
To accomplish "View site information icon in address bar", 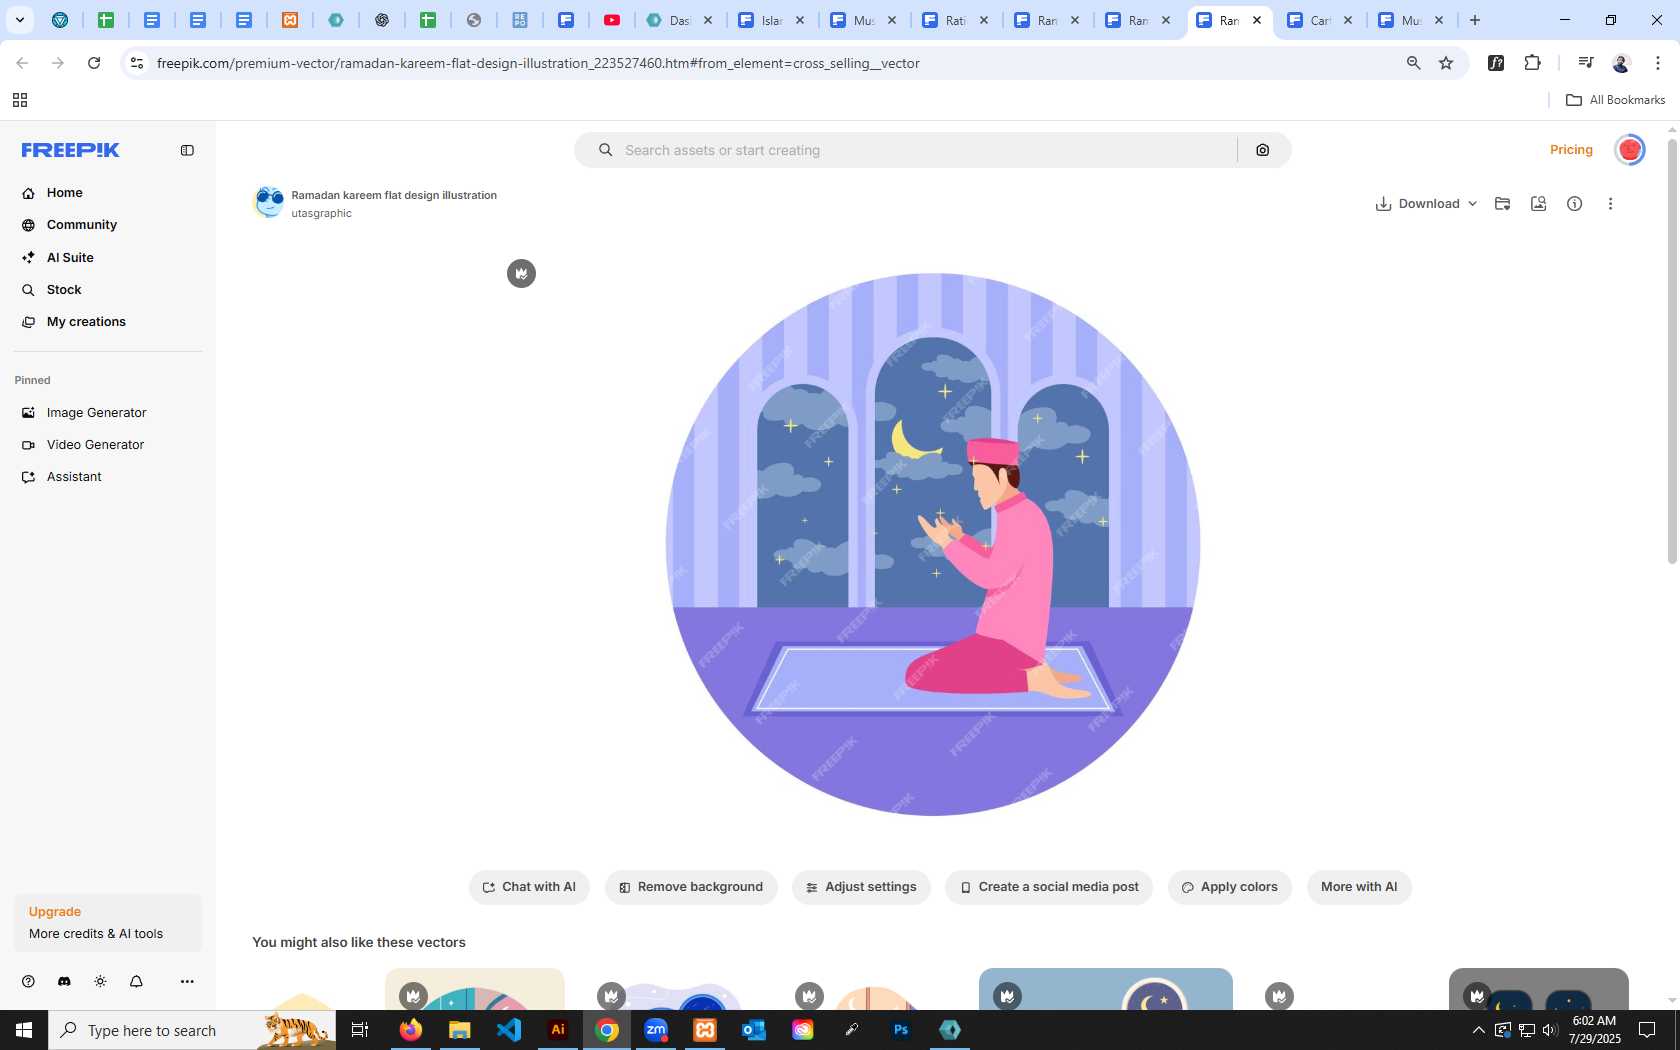I will [137, 63].
